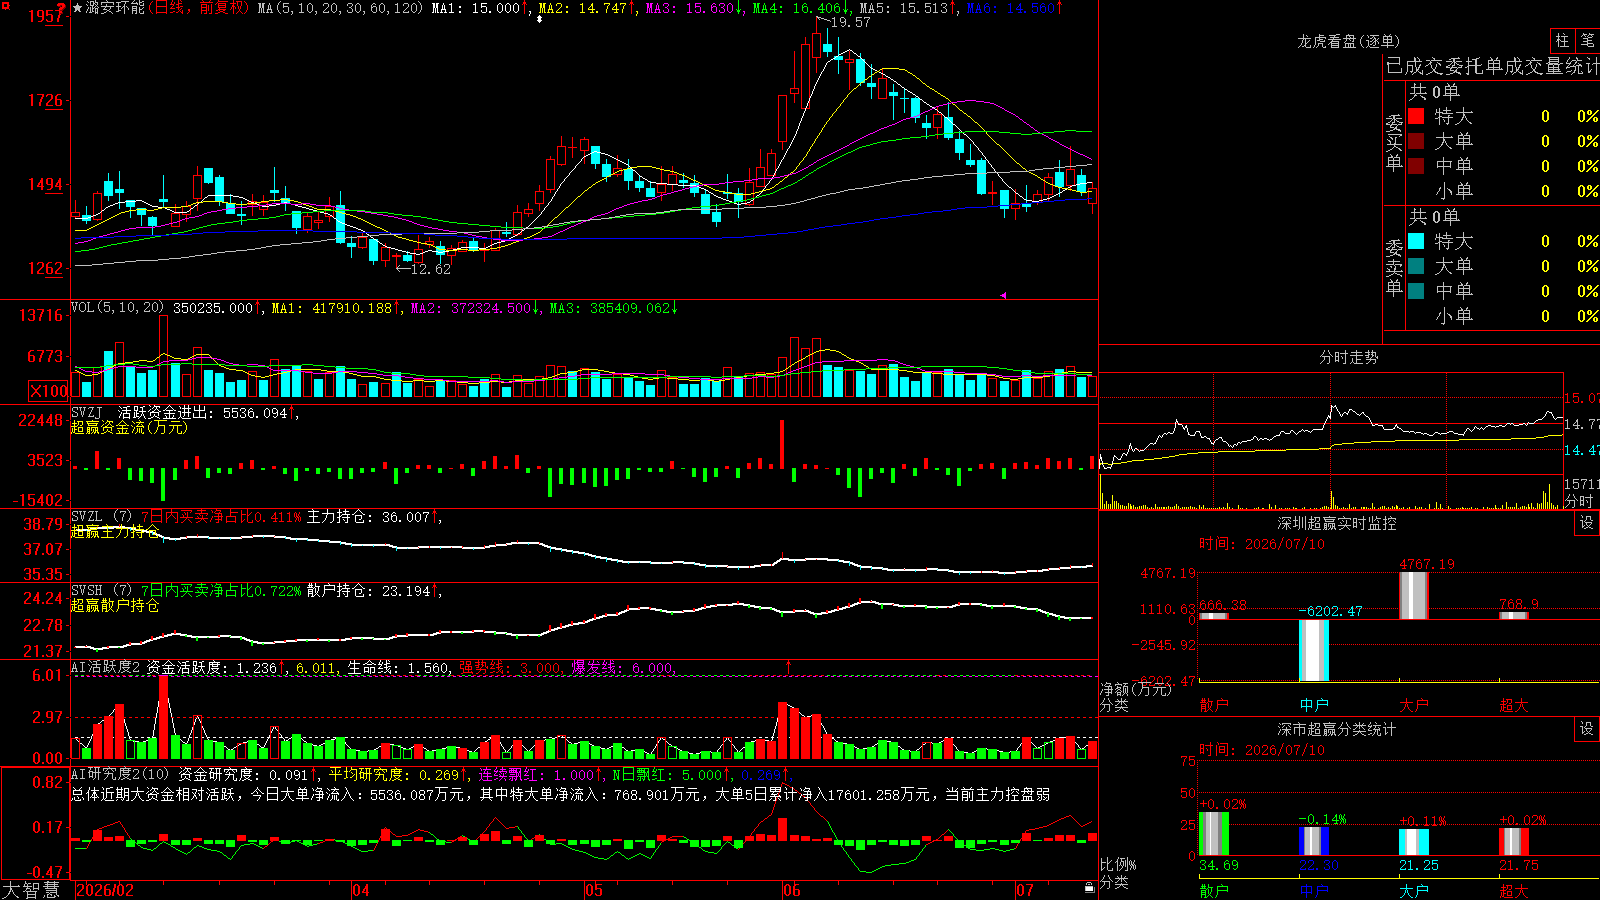Click the 大智慧 logo in the bottom corner
The height and width of the screenshot is (900, 1600).
click(31, 890)
